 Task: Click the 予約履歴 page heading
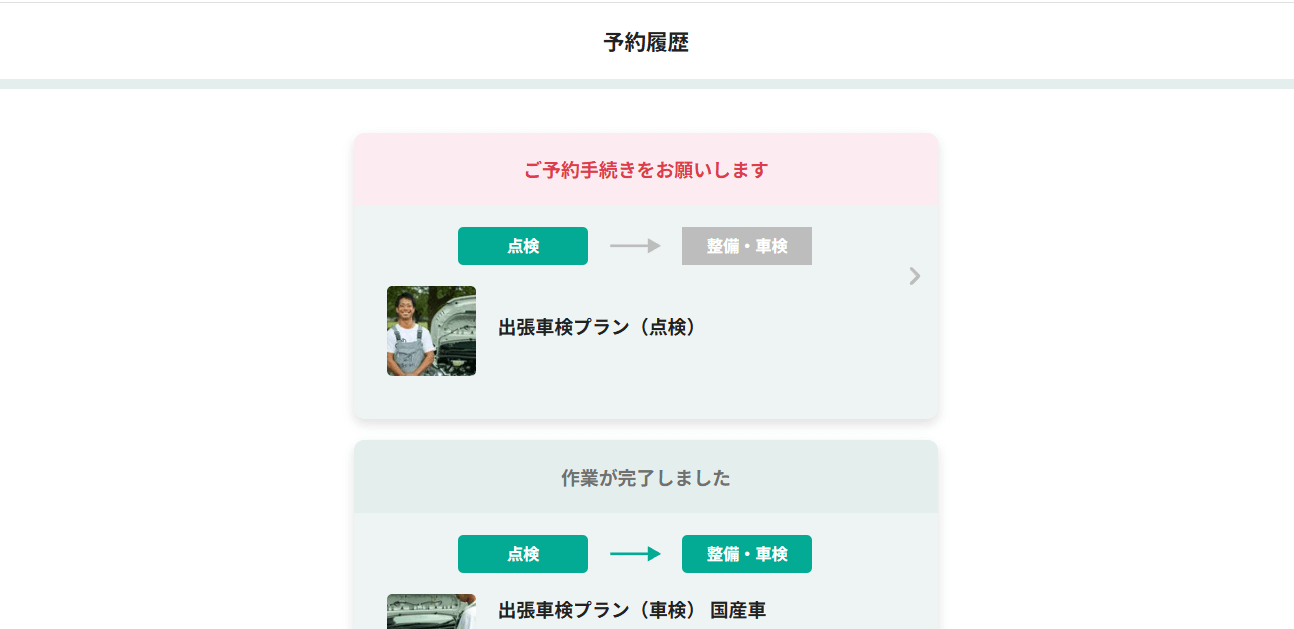click(646, 43)
